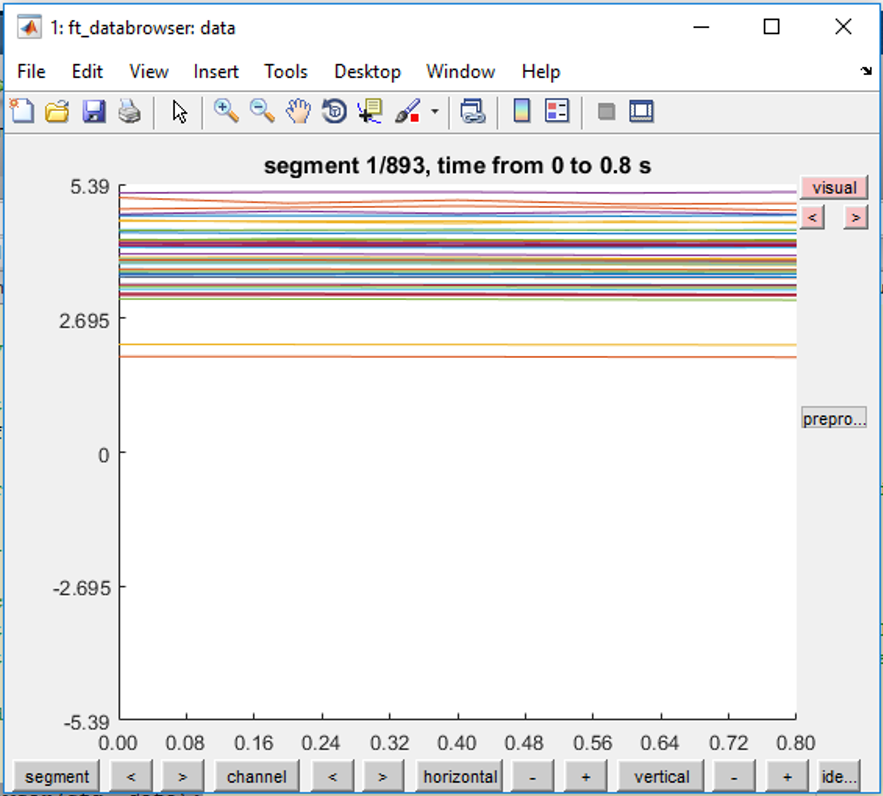
Task: Open the Insert menu
Action: point(216,71)
